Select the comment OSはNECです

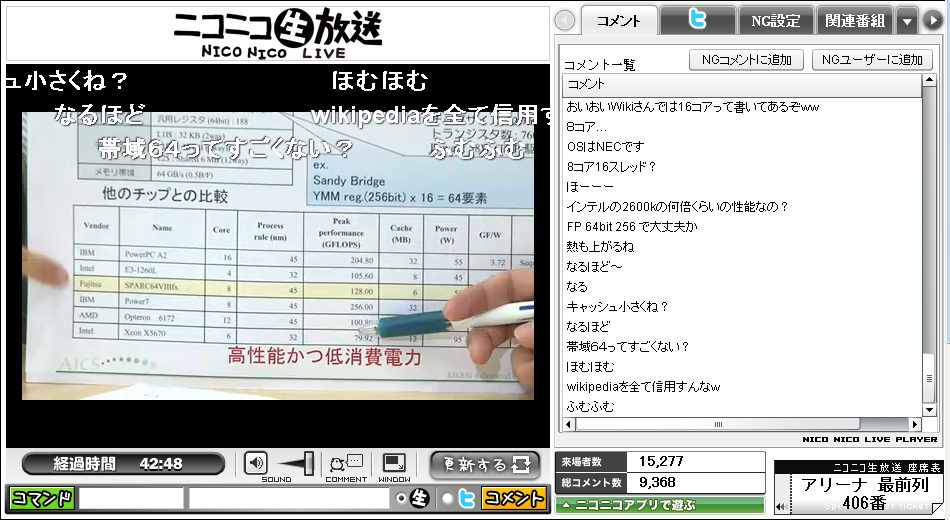(x=605, y=147)
